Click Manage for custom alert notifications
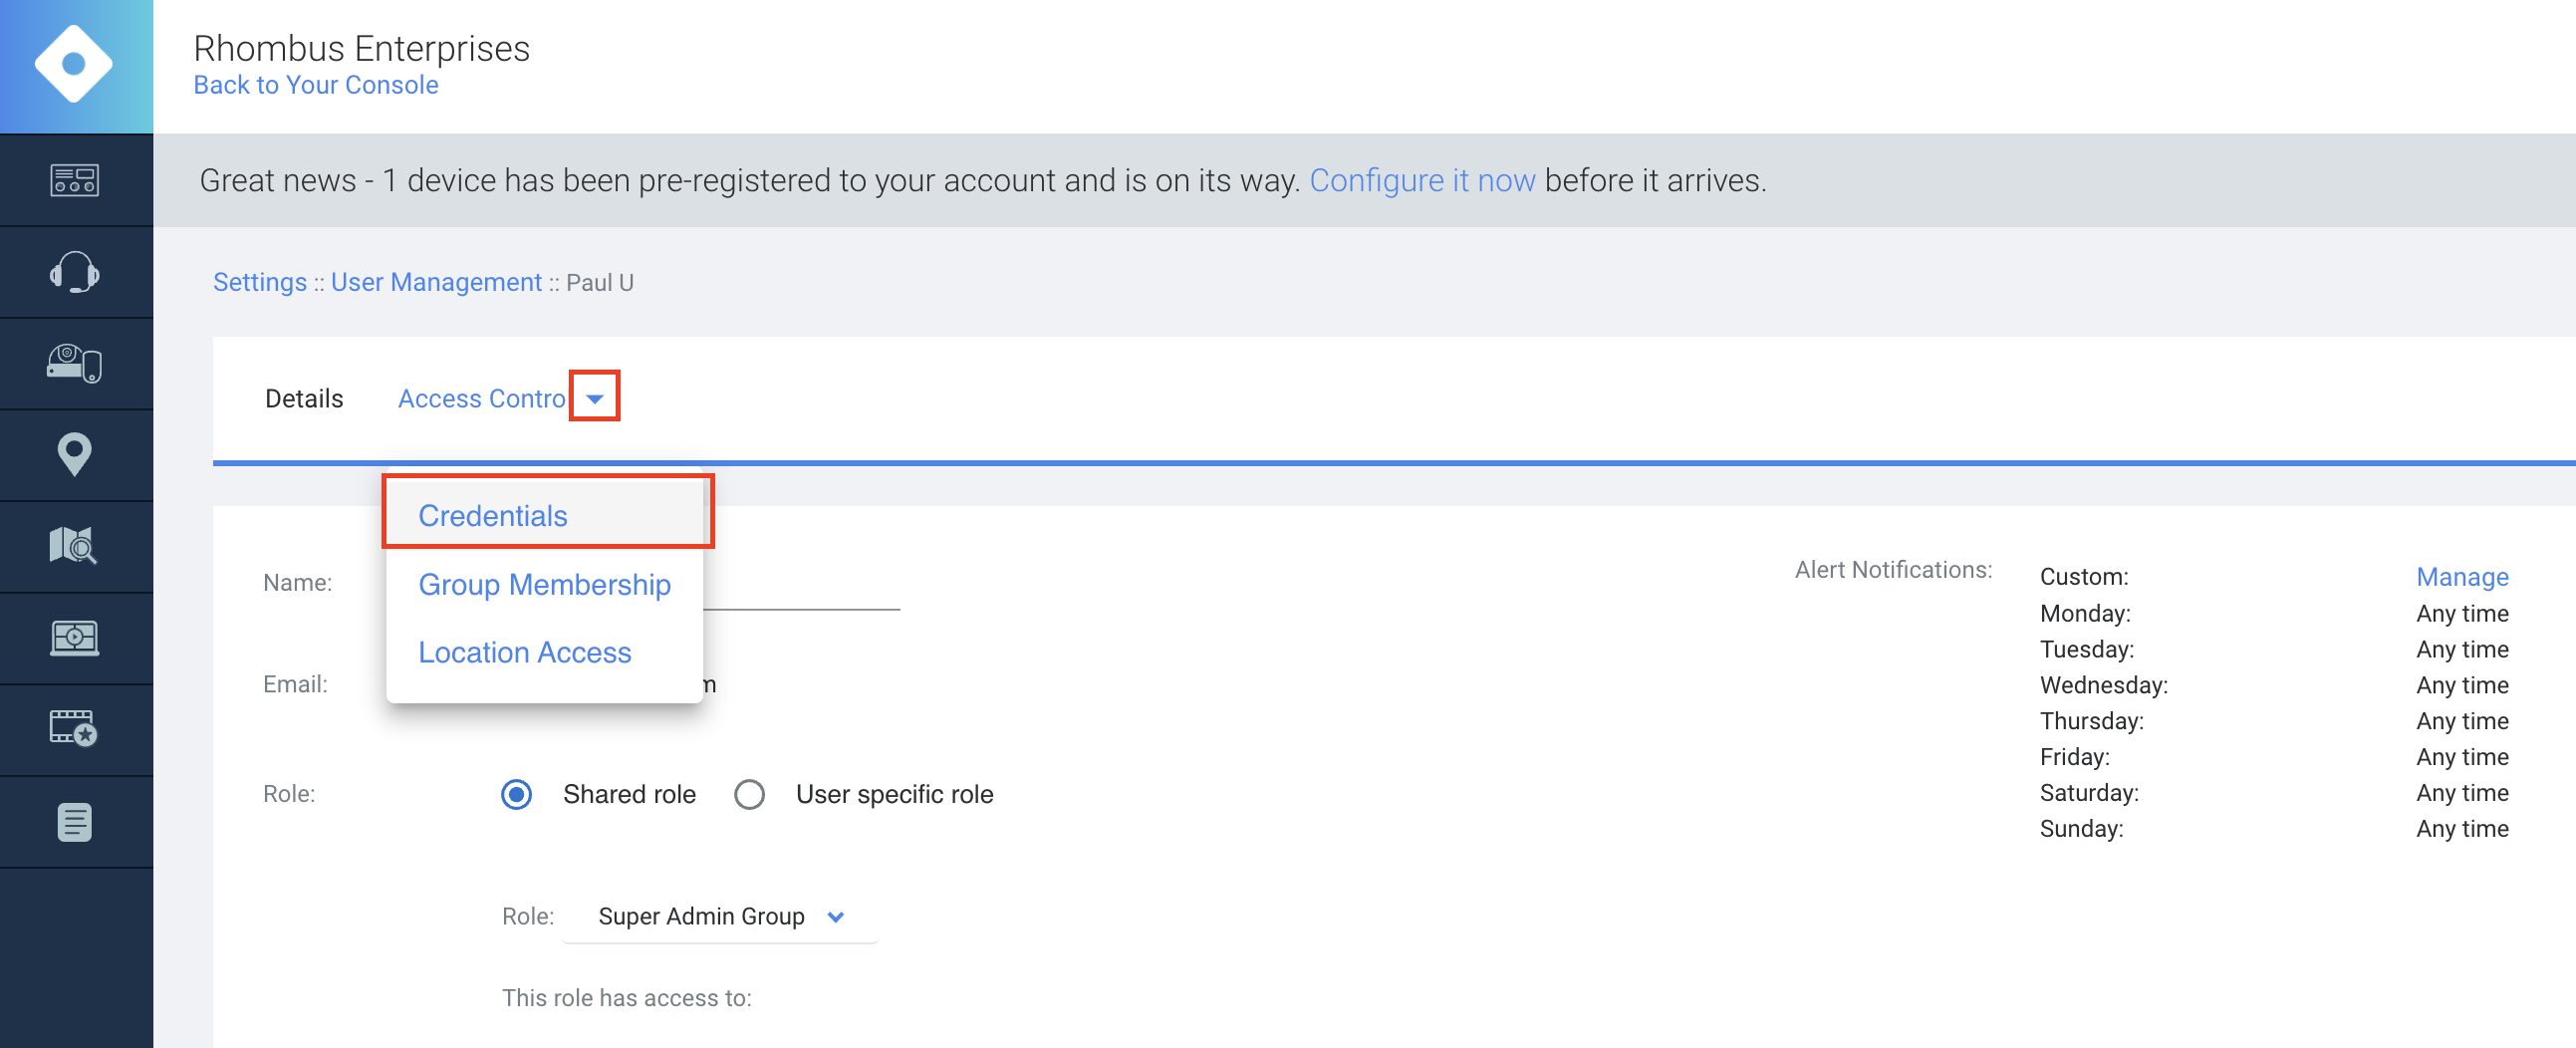Image resolution: width=2576 pixels, height=1048 pixels. 2461,576
